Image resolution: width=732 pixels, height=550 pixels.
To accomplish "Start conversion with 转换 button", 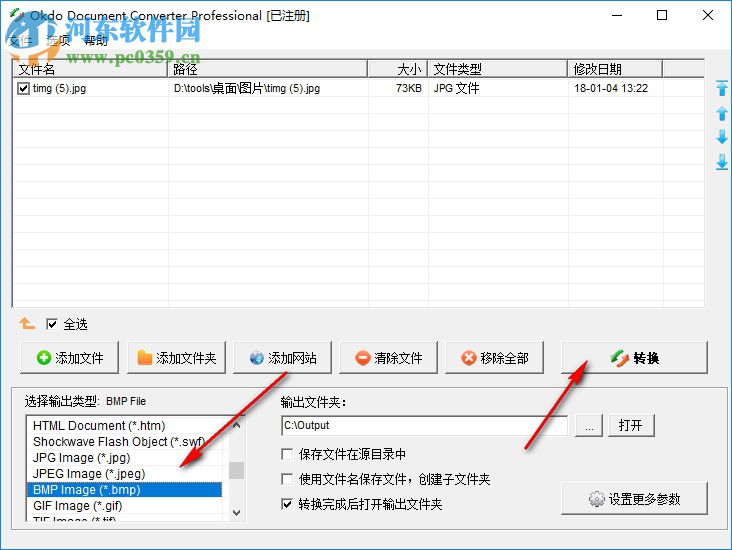I will point(634,358).
